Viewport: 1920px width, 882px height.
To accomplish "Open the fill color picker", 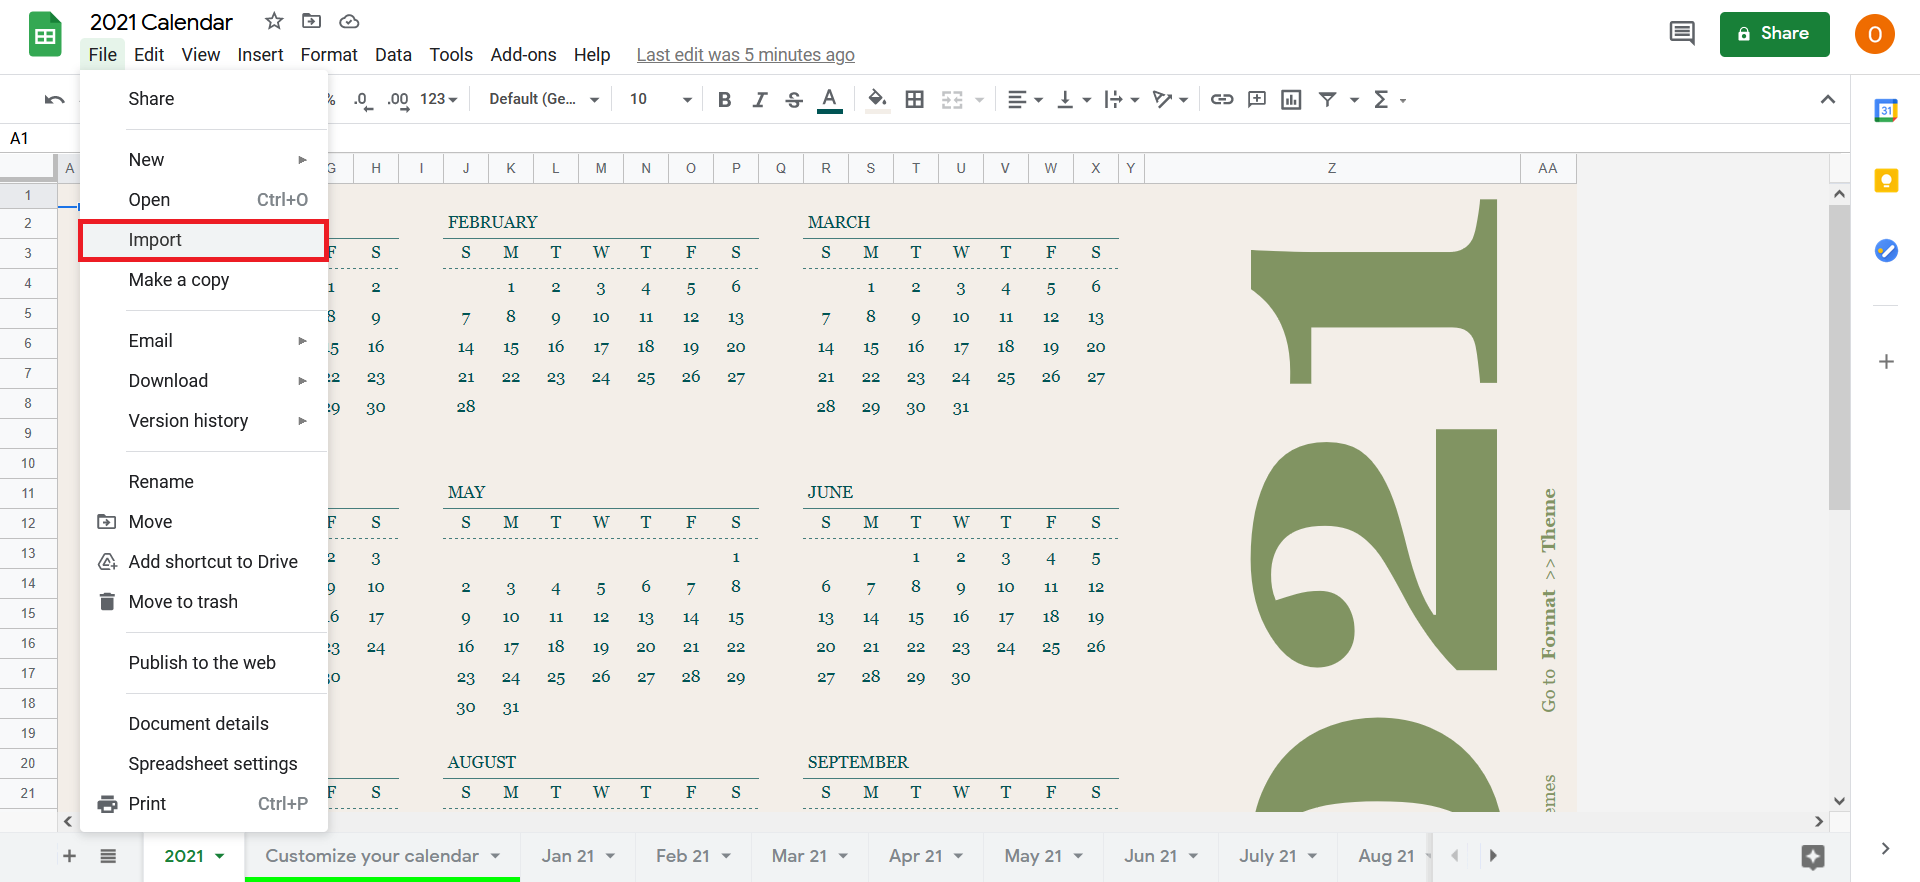I will click(x=877, y=99).
